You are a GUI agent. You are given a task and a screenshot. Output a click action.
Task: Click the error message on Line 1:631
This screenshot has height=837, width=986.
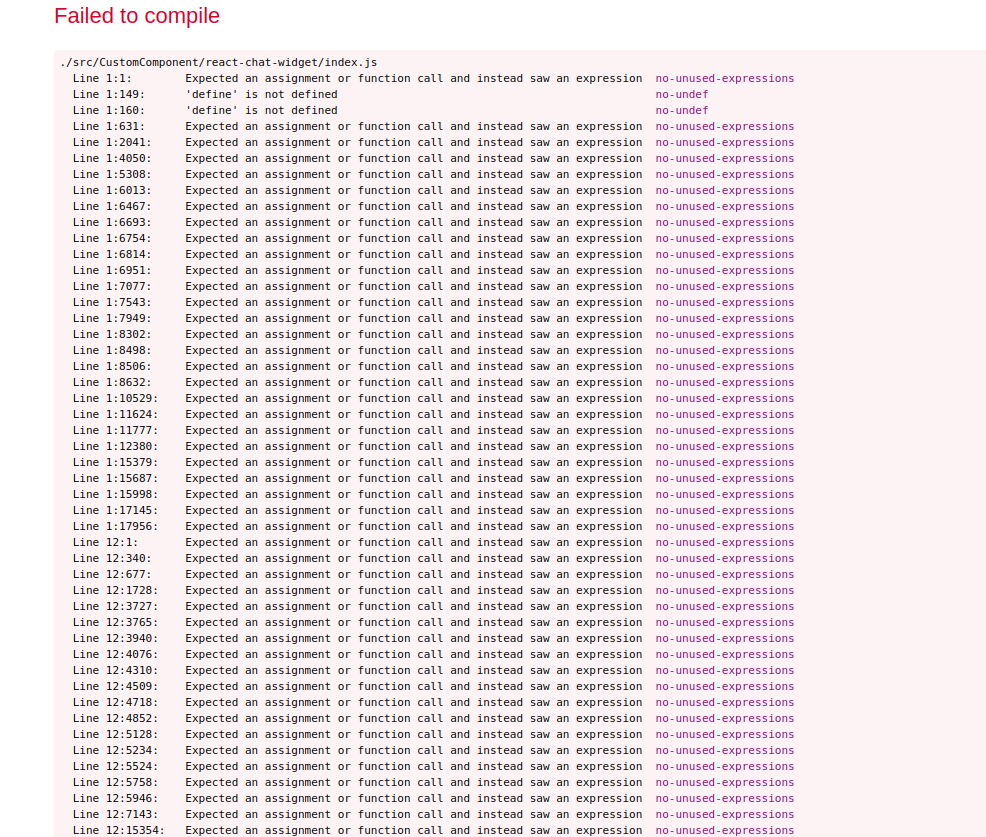point(414,126)
